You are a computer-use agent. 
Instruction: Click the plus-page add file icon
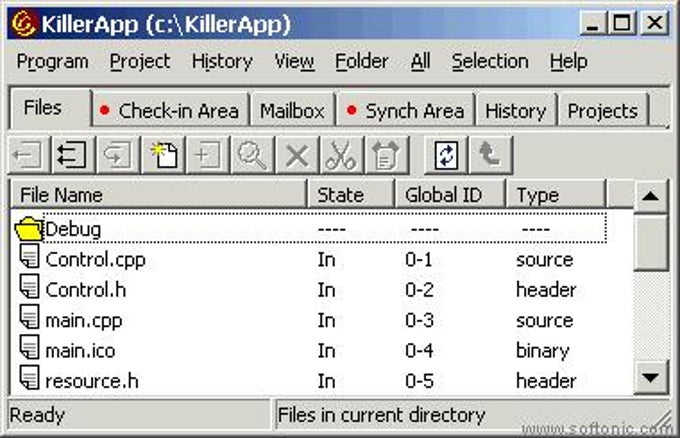pos(208,155)
